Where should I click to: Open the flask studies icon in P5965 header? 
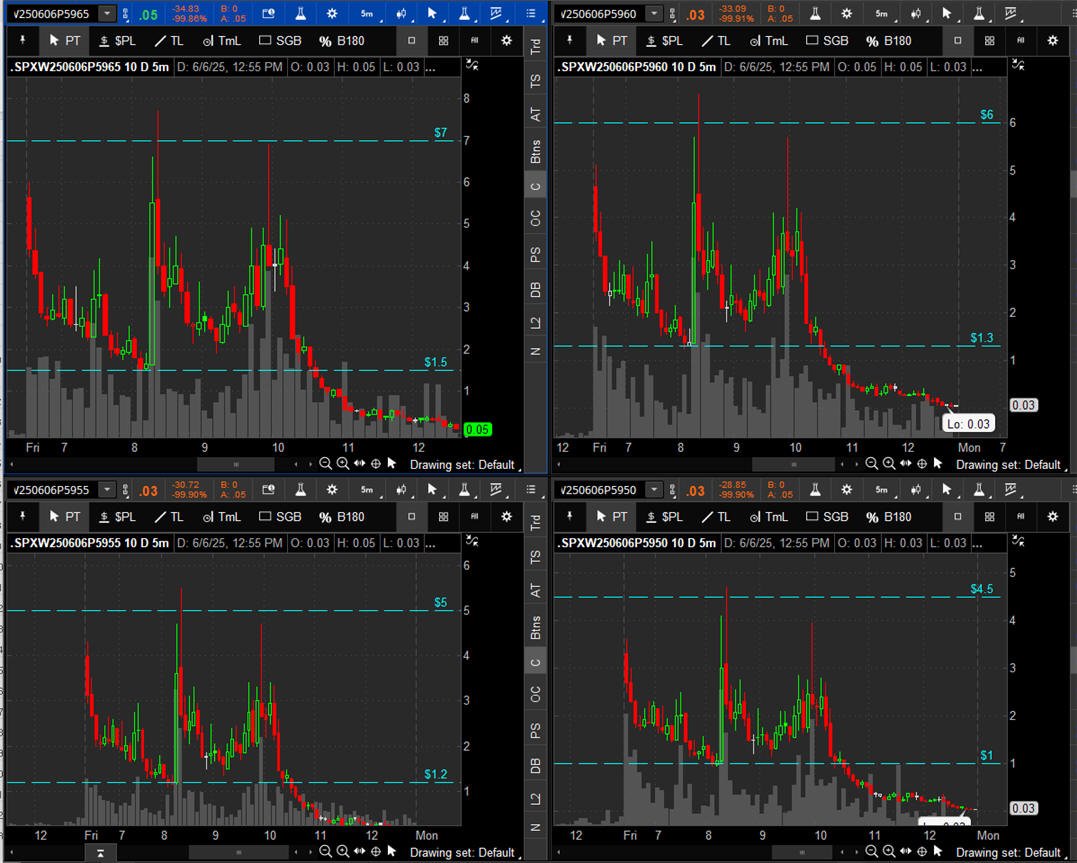pyautogui.click(x=300, y=13)
